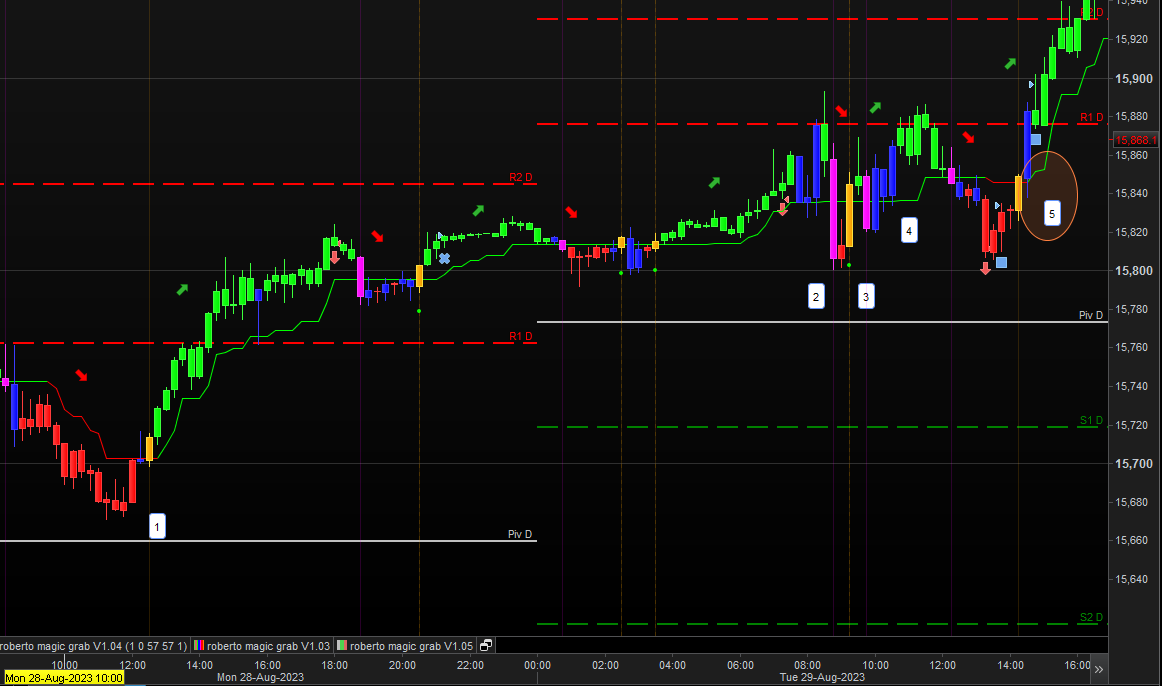Image resolution: width=1162 pixels, height=686 pixels.
Task: Click the 15,900 price axis label
Action: (x=1134, y=79)
